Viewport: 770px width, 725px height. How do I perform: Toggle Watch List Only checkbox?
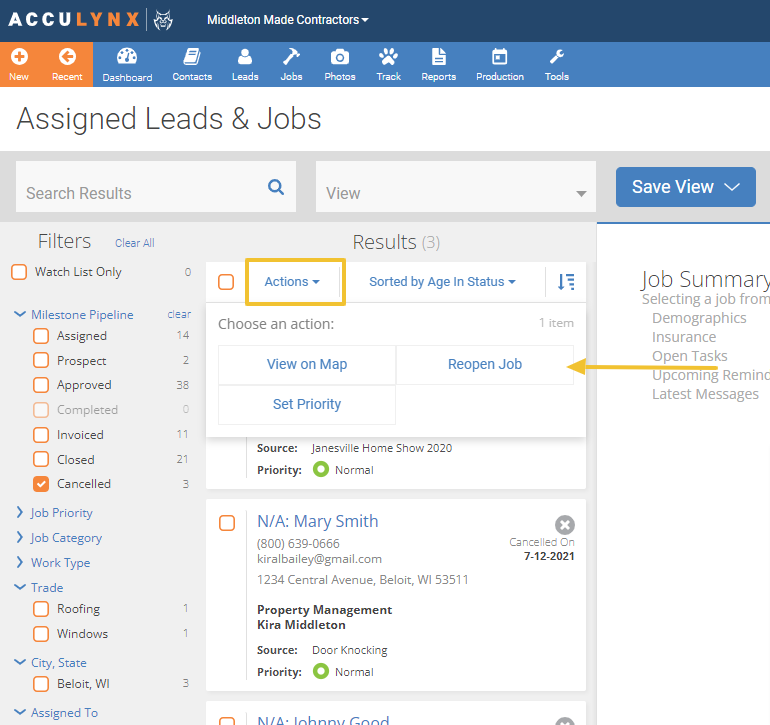[x=19, y=272]
